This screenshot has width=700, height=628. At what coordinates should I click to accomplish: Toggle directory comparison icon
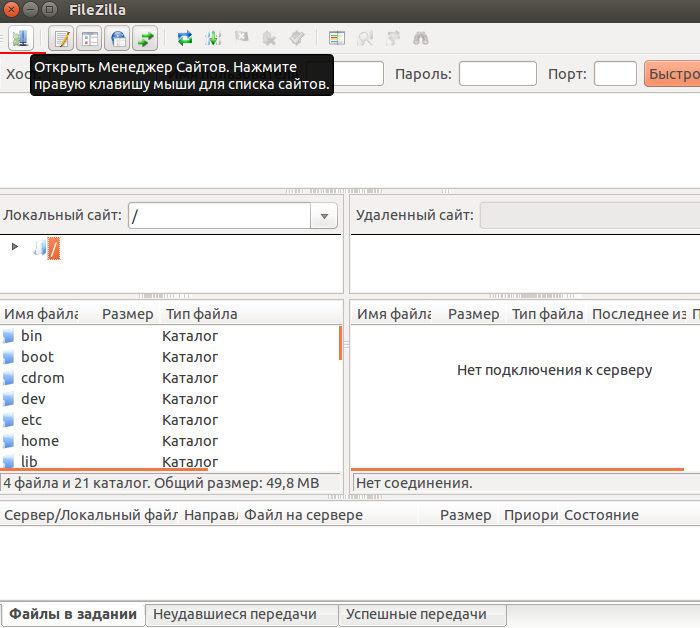(x=365, y=38)
